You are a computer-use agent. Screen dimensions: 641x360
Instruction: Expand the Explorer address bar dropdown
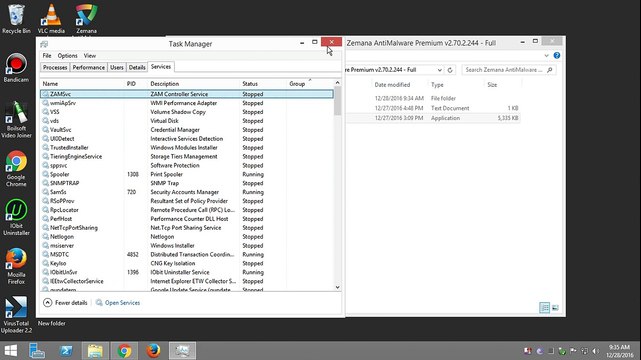pyautogui.click(x=439, y=70)
